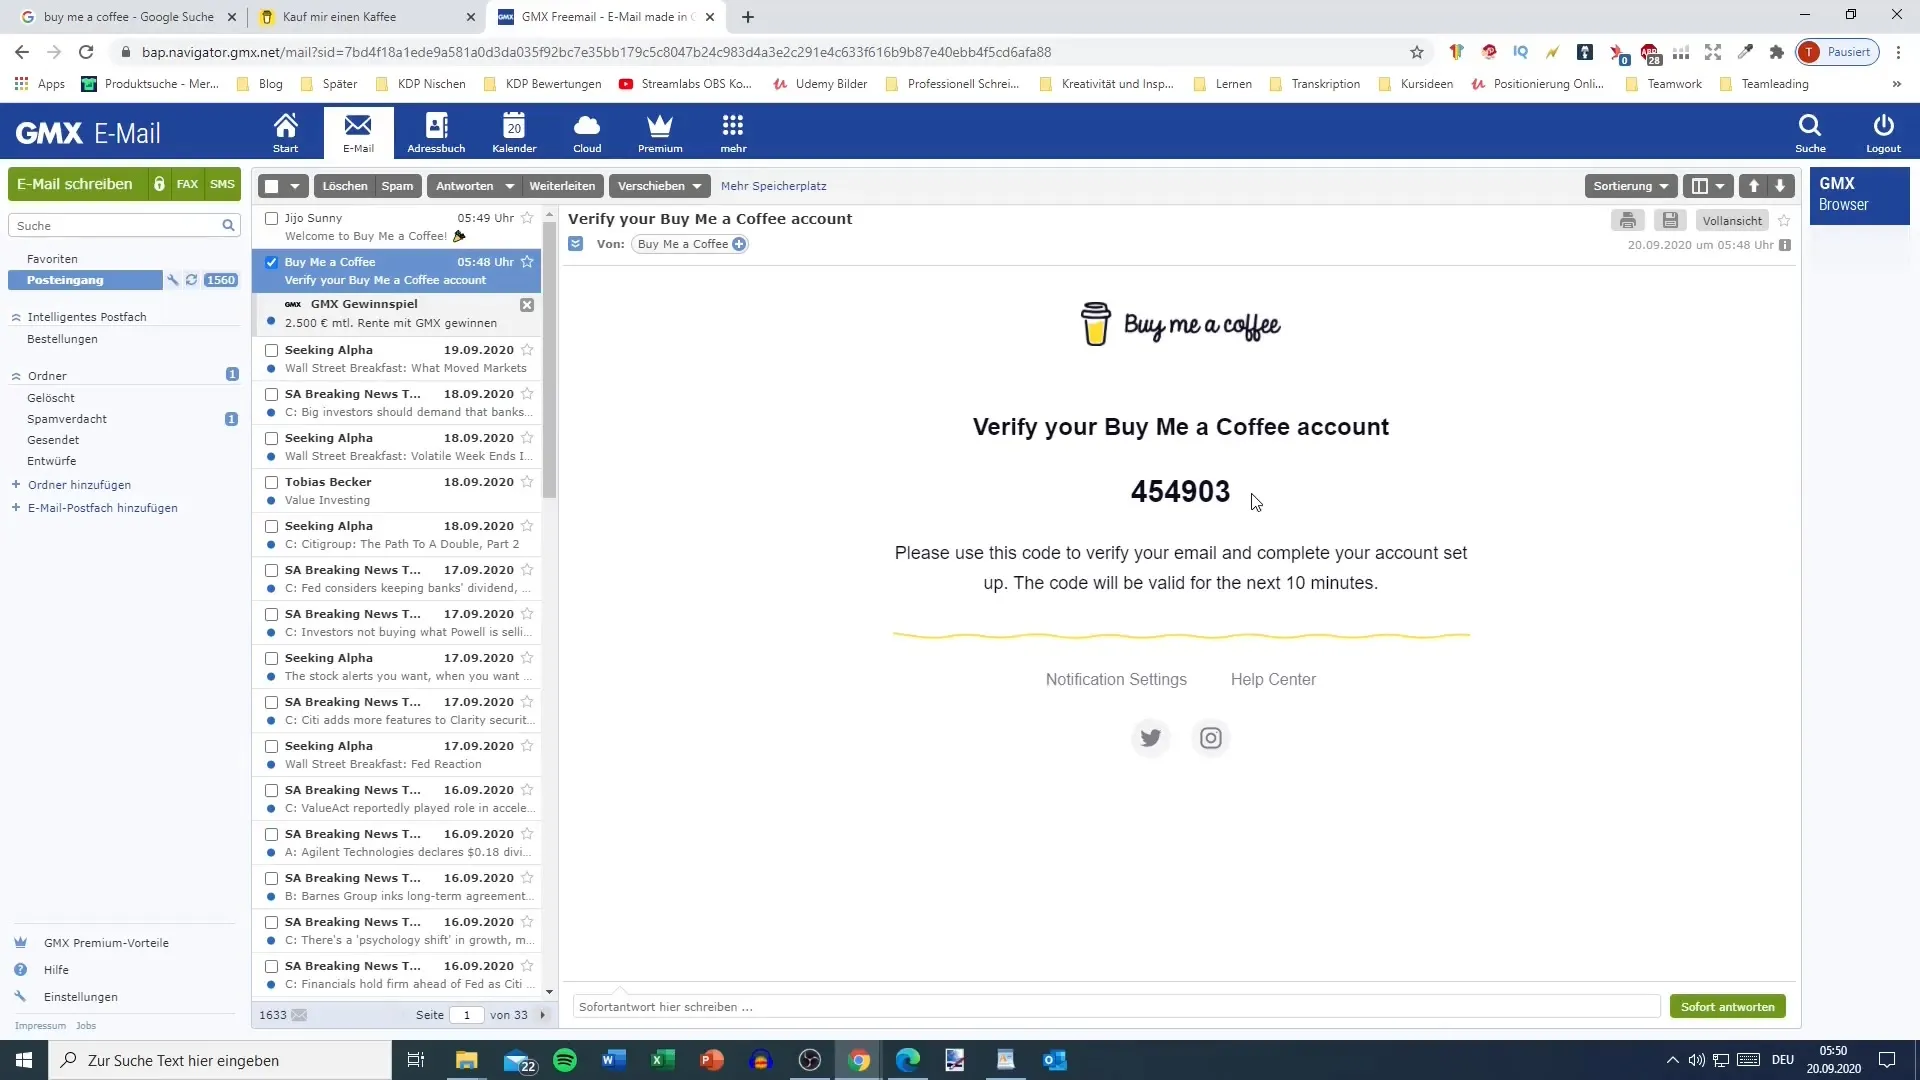
Task: Click the encrypted mail lock icon
Action: 159,184
